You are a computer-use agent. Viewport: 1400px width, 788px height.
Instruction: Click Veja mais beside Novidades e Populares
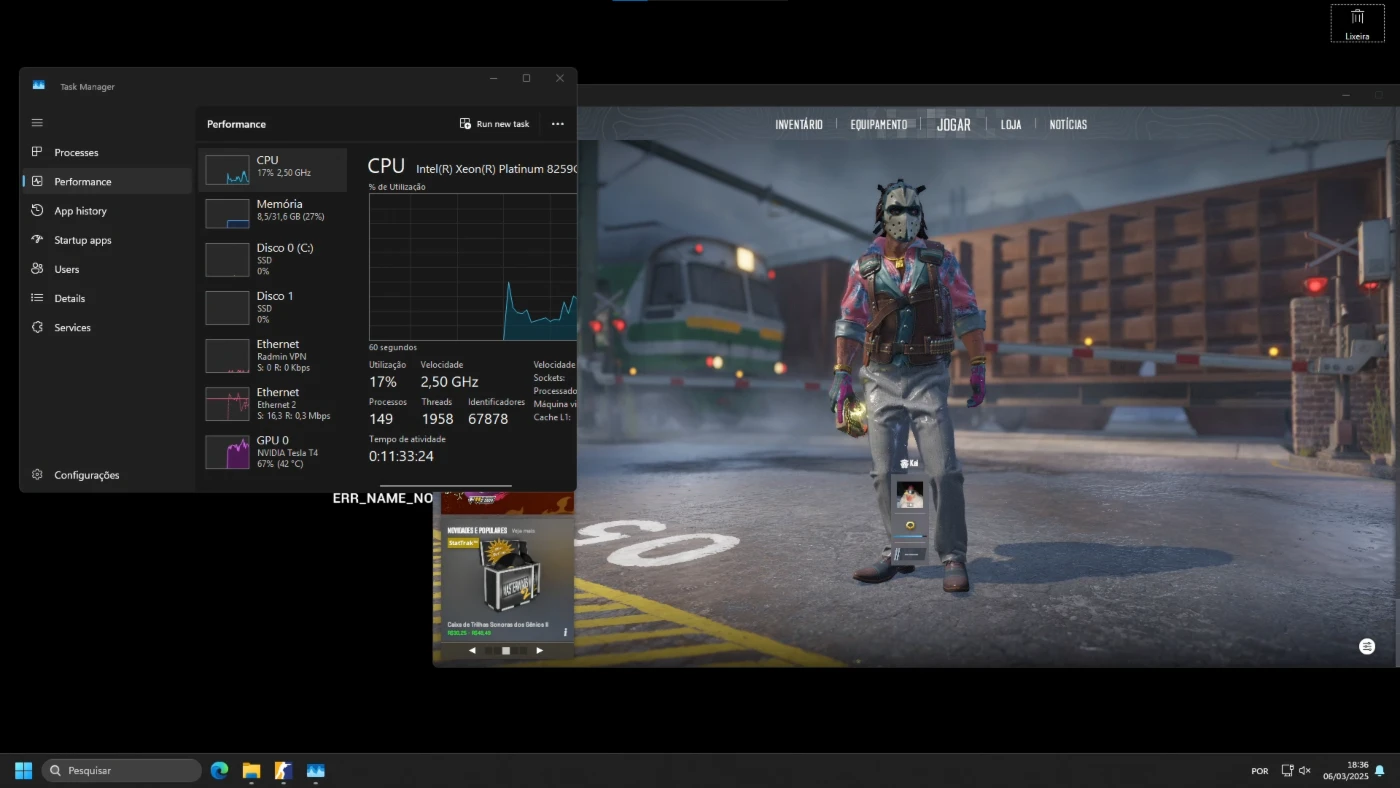[x=523, y=531]
